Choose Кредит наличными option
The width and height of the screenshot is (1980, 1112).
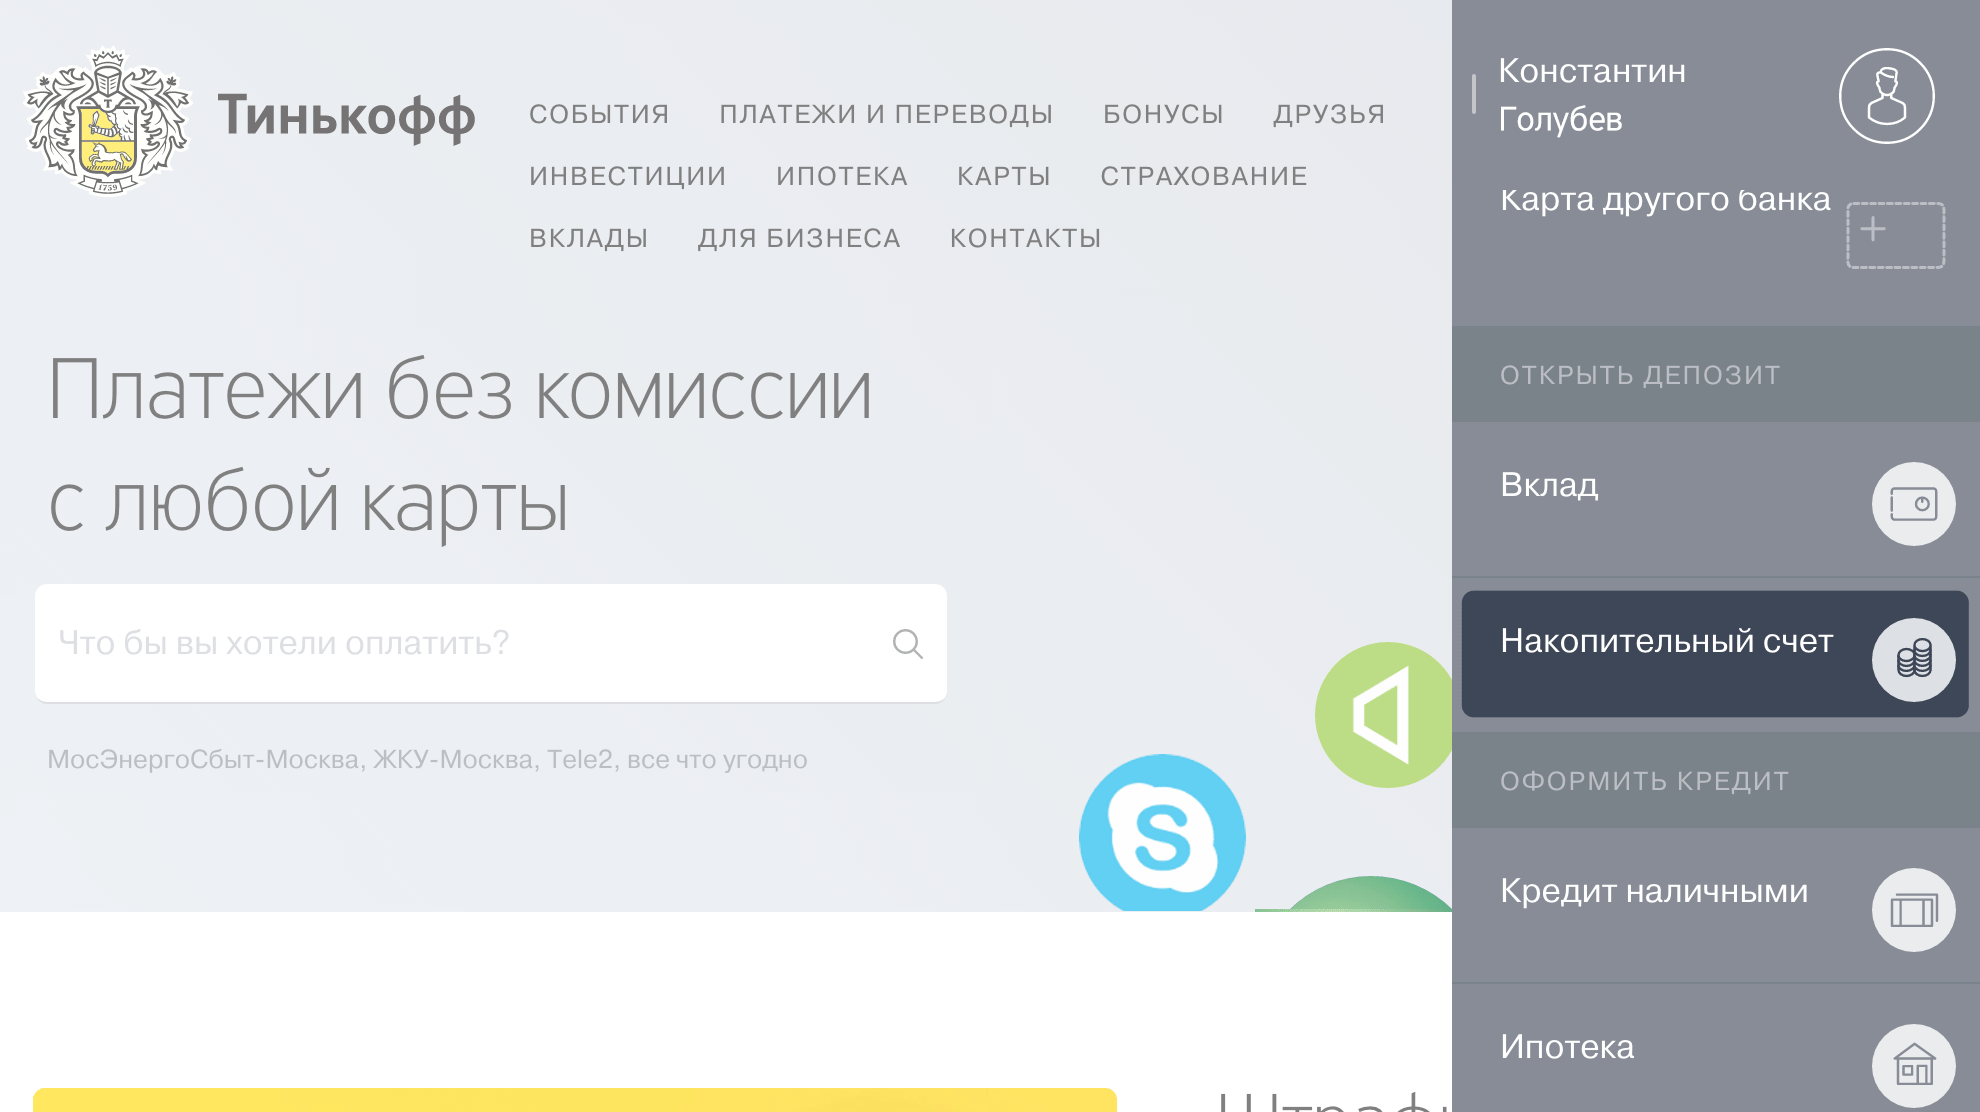pos(1716,905)
